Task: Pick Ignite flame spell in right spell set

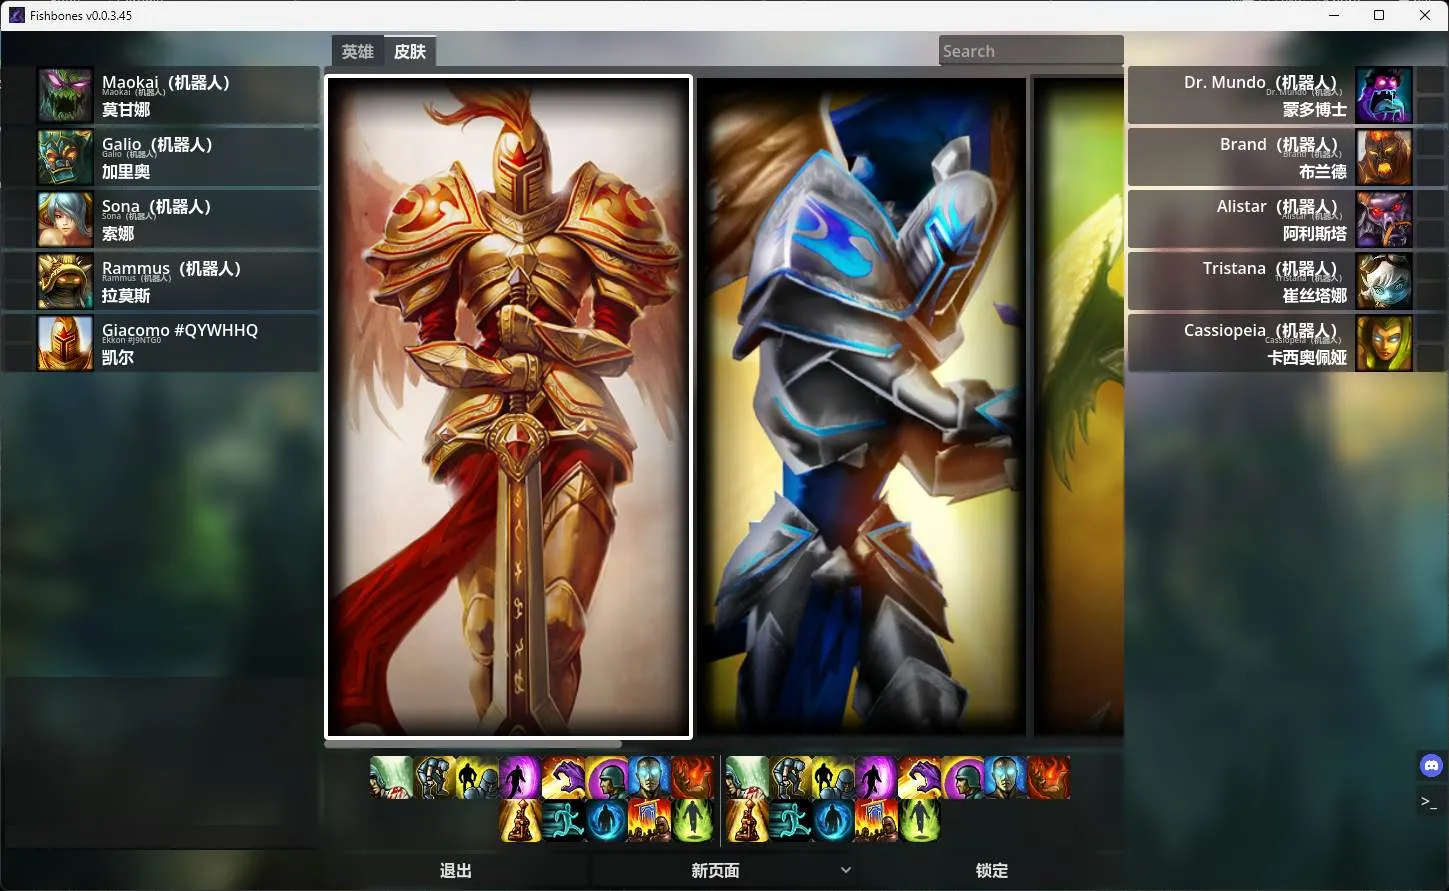Action: (x=1048, y=777)
